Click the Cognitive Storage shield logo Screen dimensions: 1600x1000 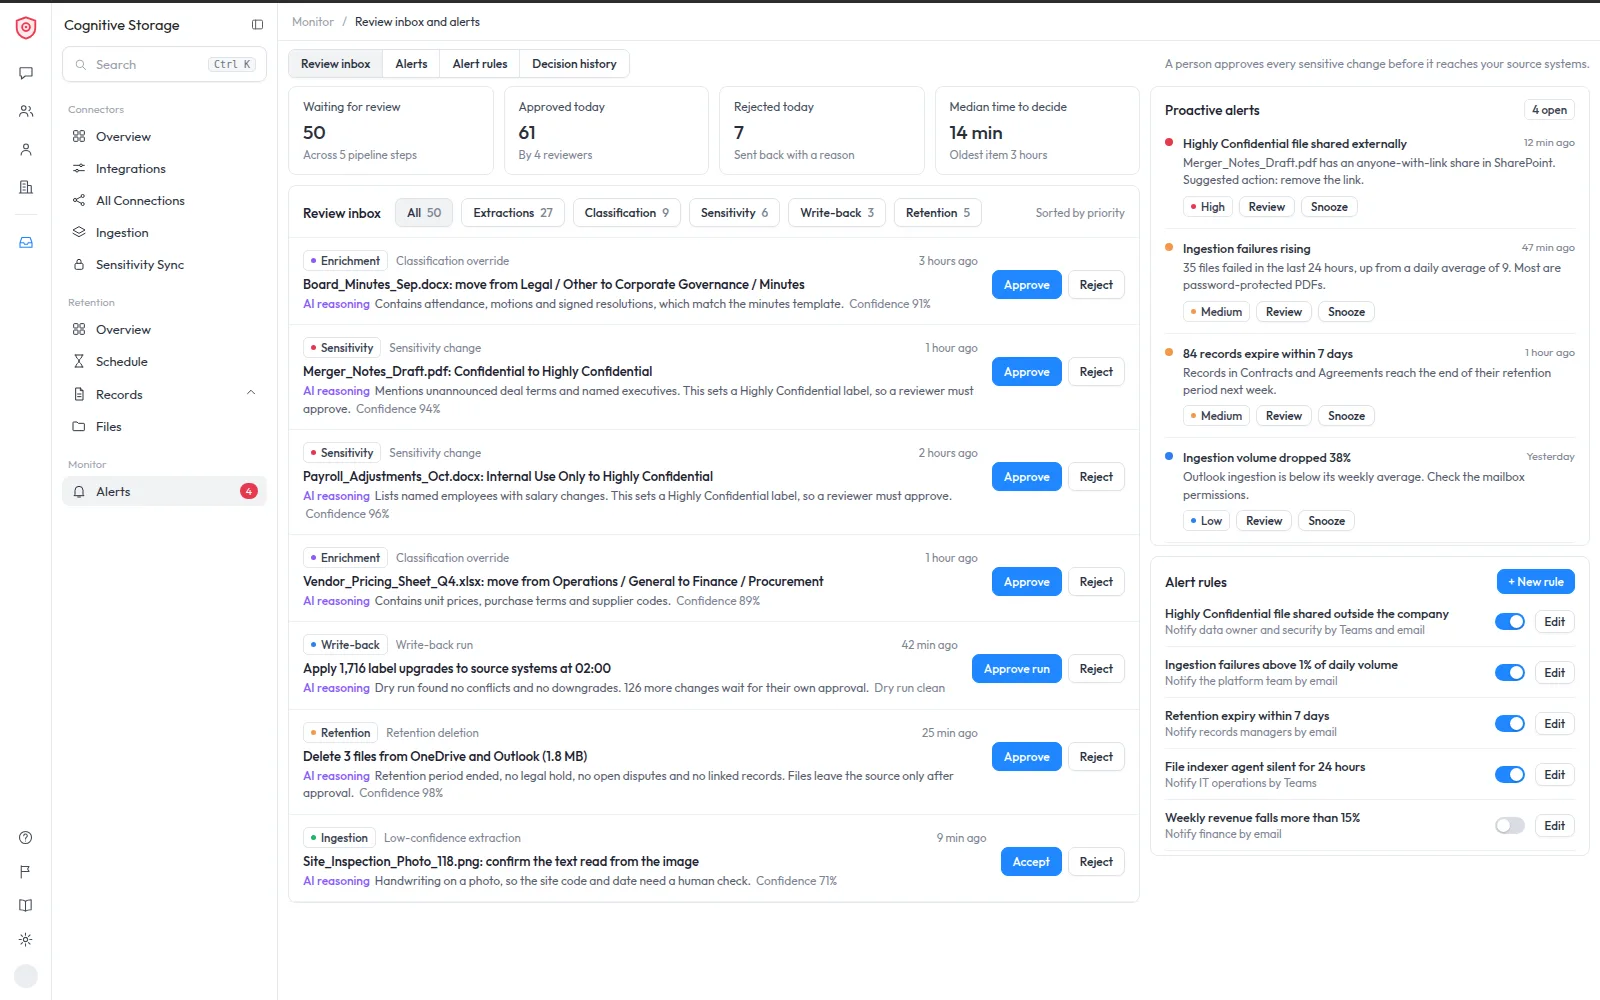point(26,28)
